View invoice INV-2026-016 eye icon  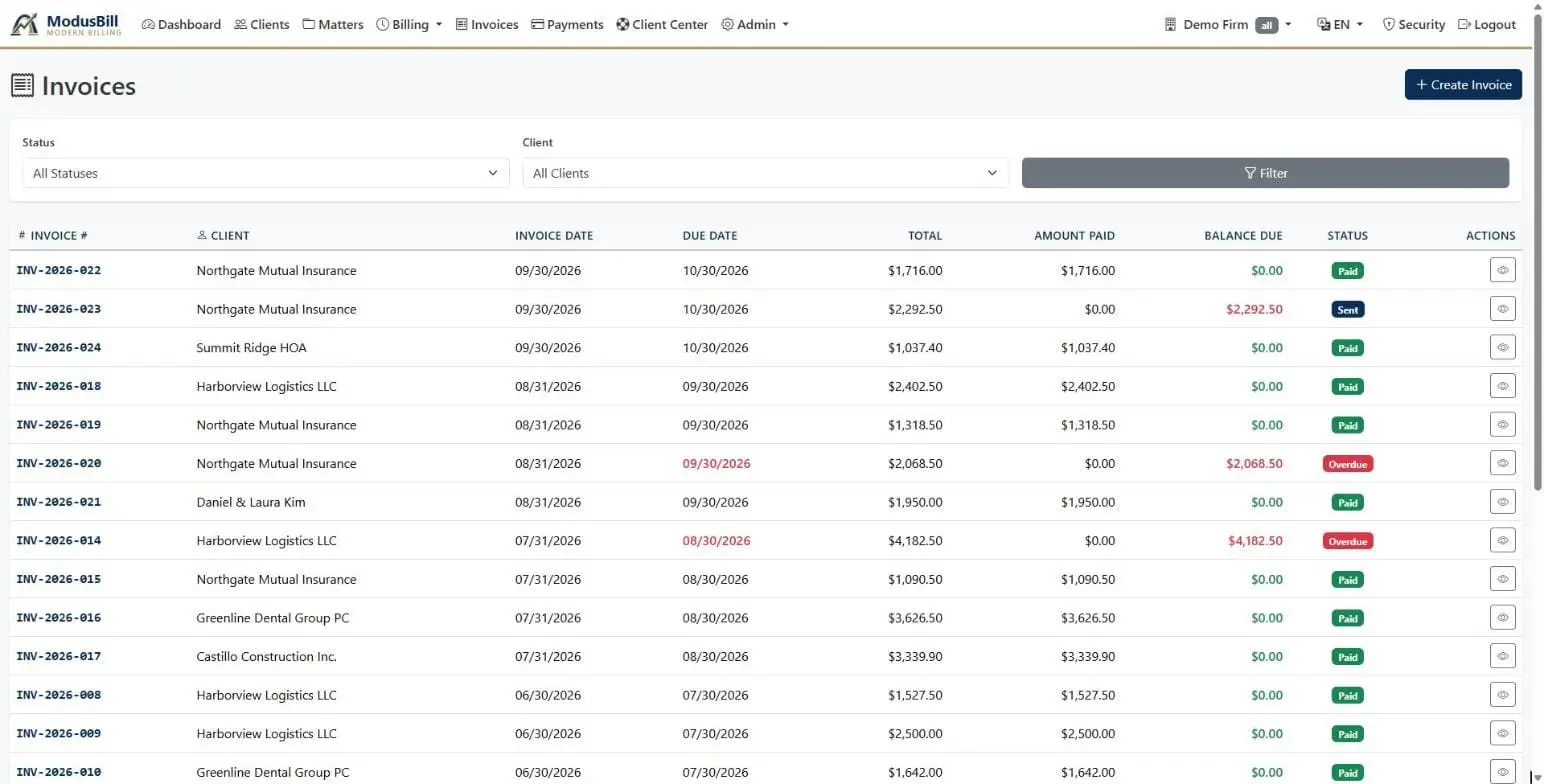(x=1502, y=618)
